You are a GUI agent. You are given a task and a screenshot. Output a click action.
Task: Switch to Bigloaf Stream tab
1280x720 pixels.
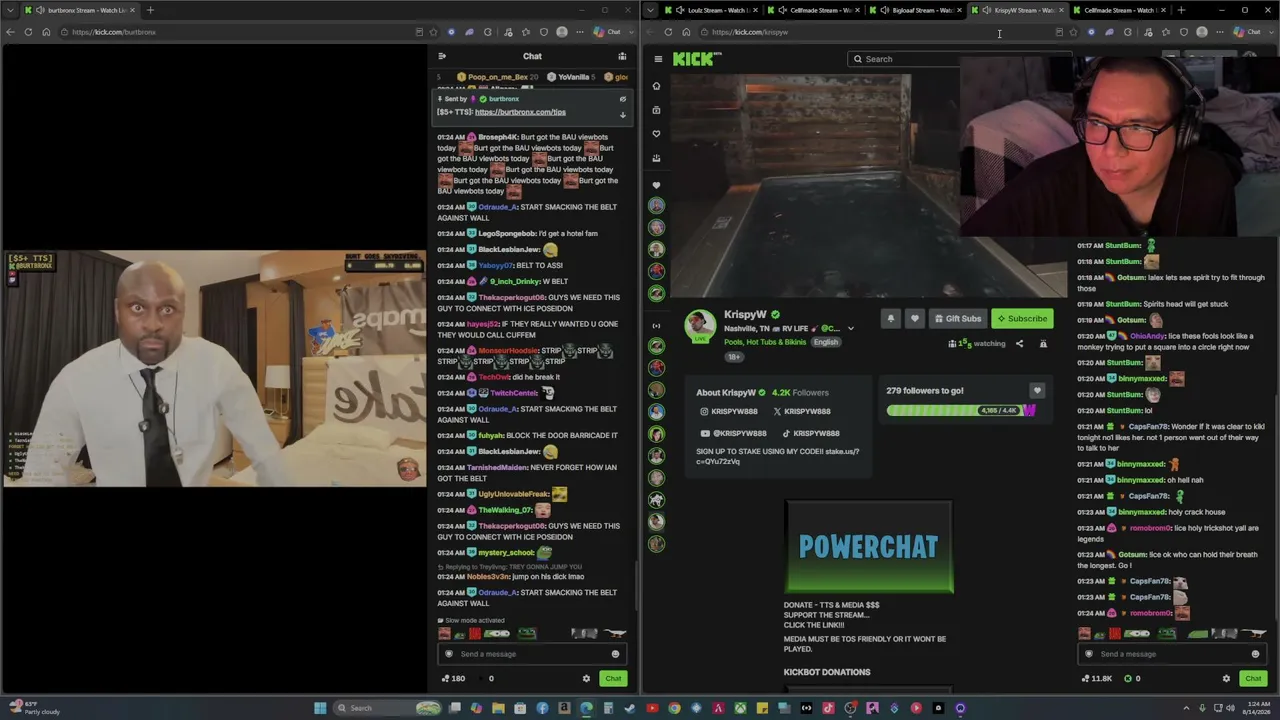[913, 10]
